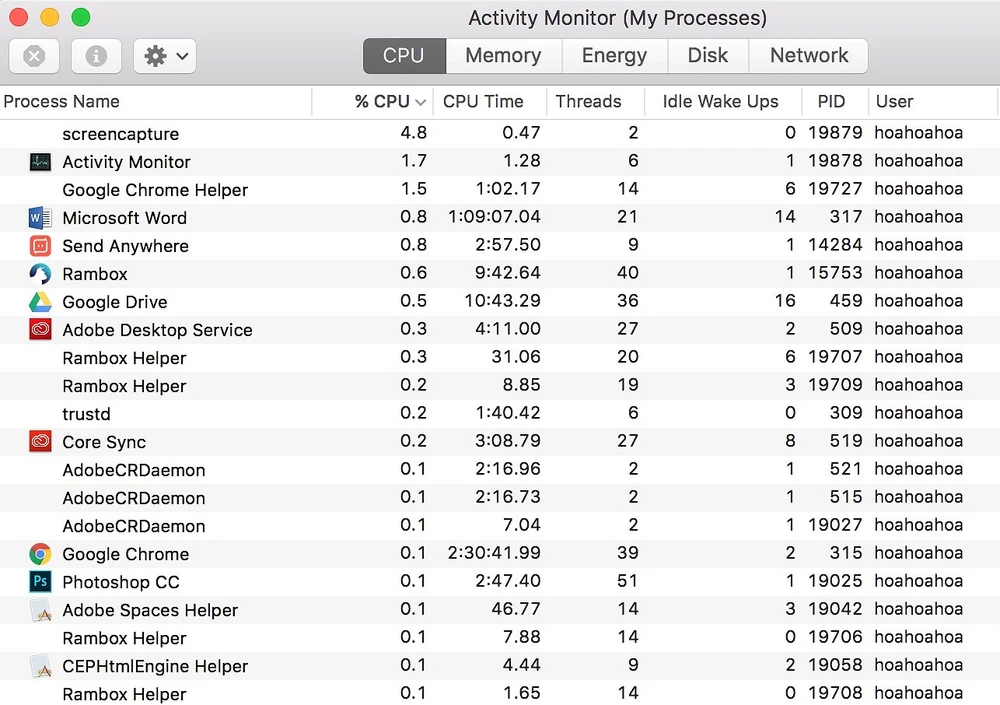Click the Adobe Desktop Service icon
This screenshot has width=1000, height=705.
click(40, 330)
